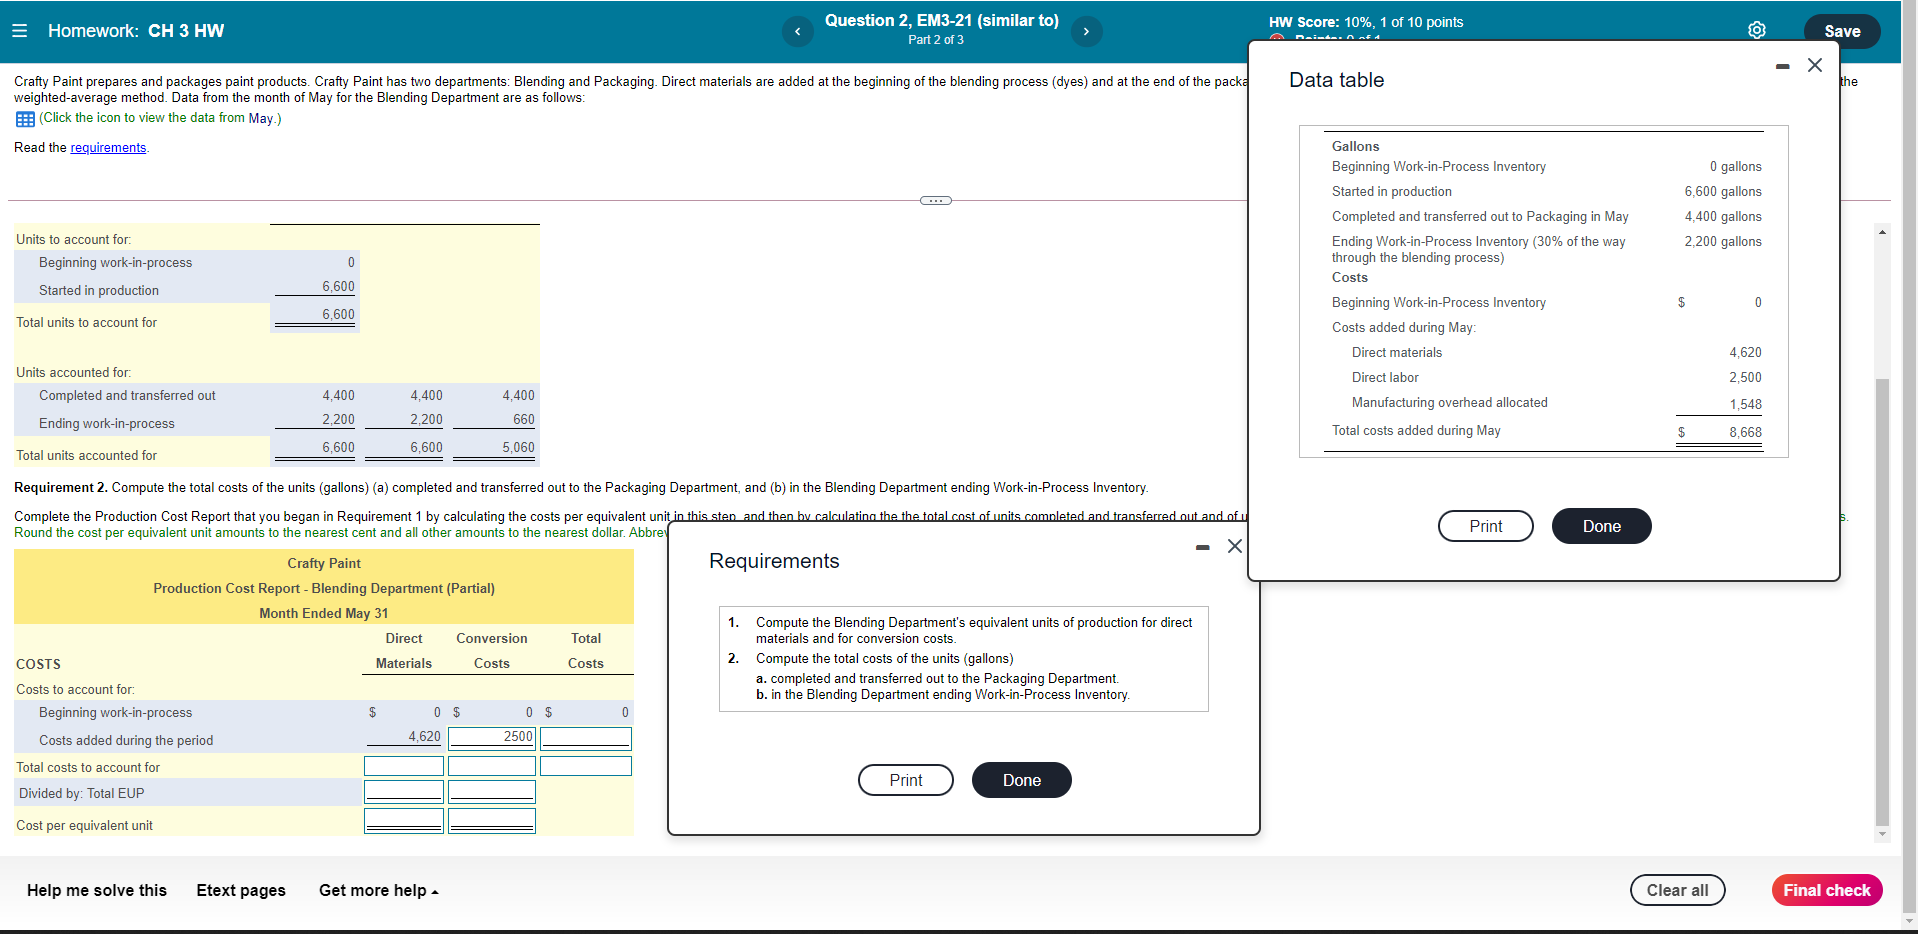
Task: Click the data table grid icon
Action: click(25, 119)
